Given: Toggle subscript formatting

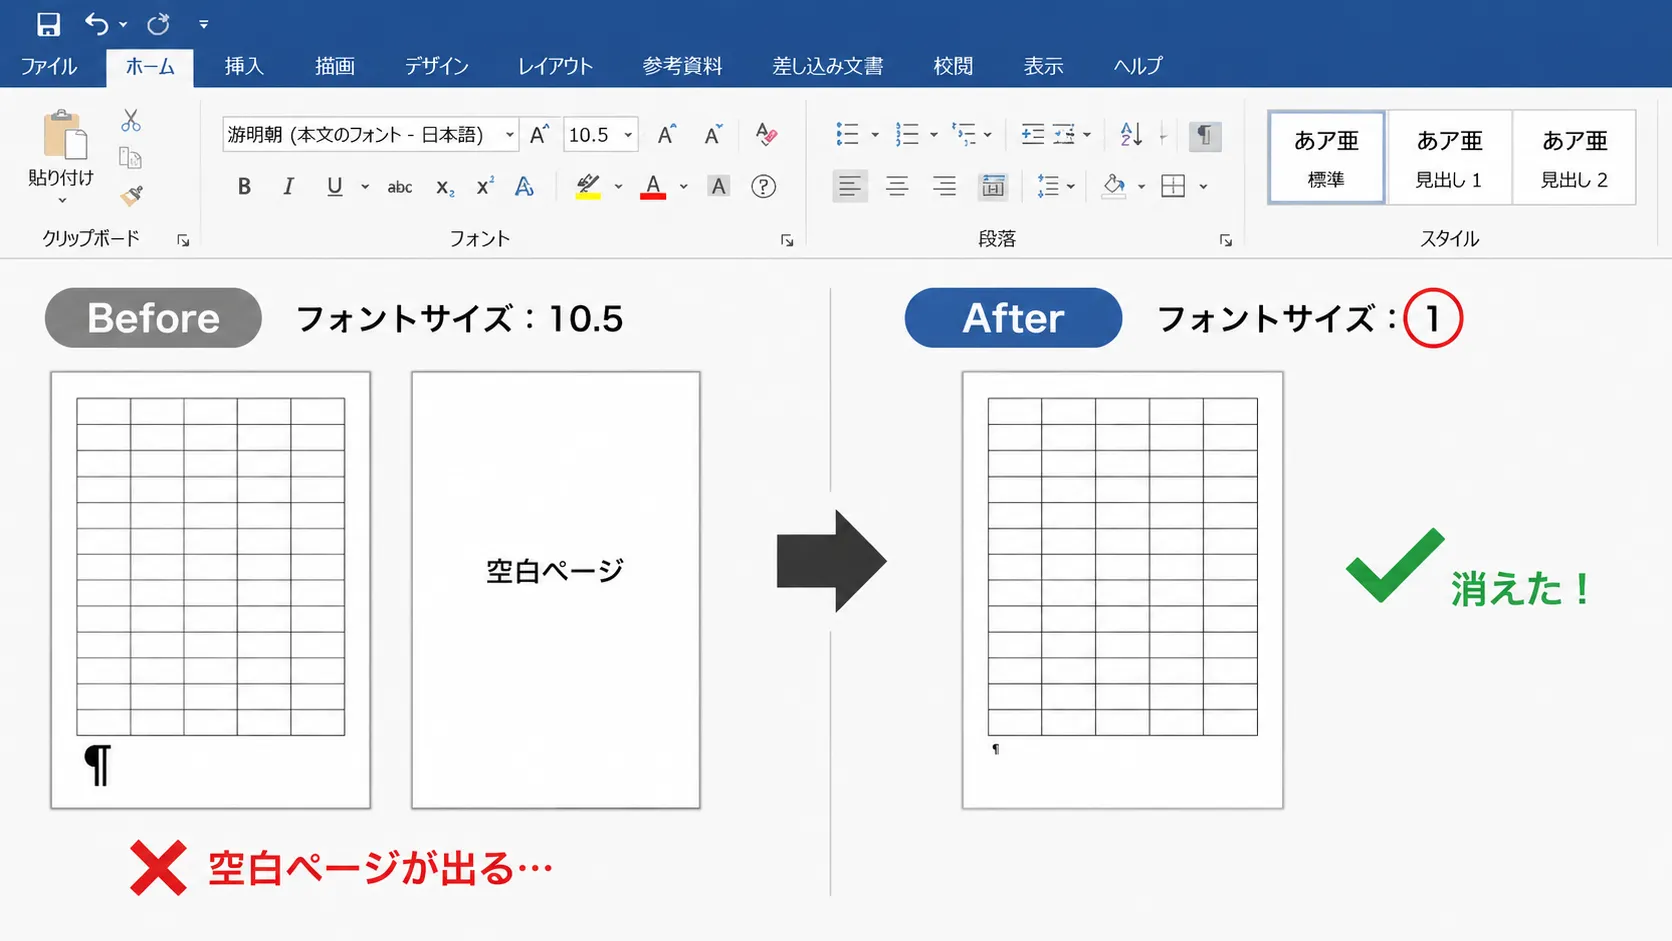Looking at the screenshot, I should pyautogui.click(x=445, y=186).
